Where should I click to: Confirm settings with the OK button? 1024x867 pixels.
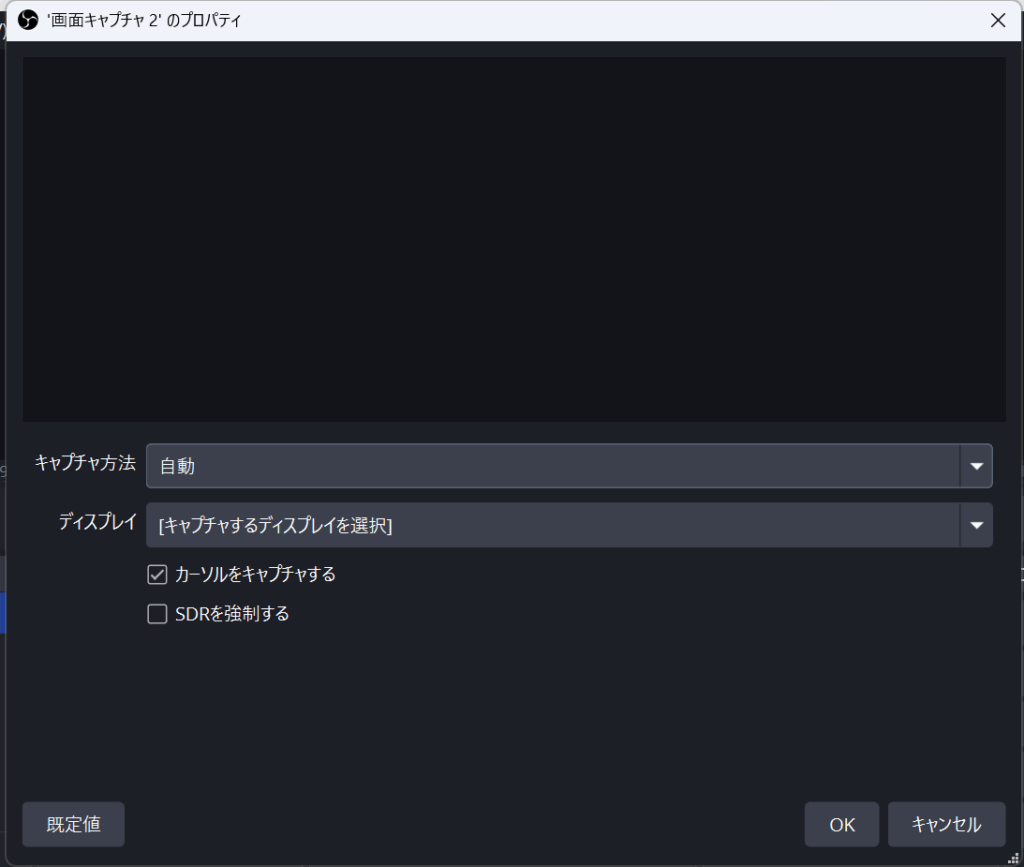(842, 825)
